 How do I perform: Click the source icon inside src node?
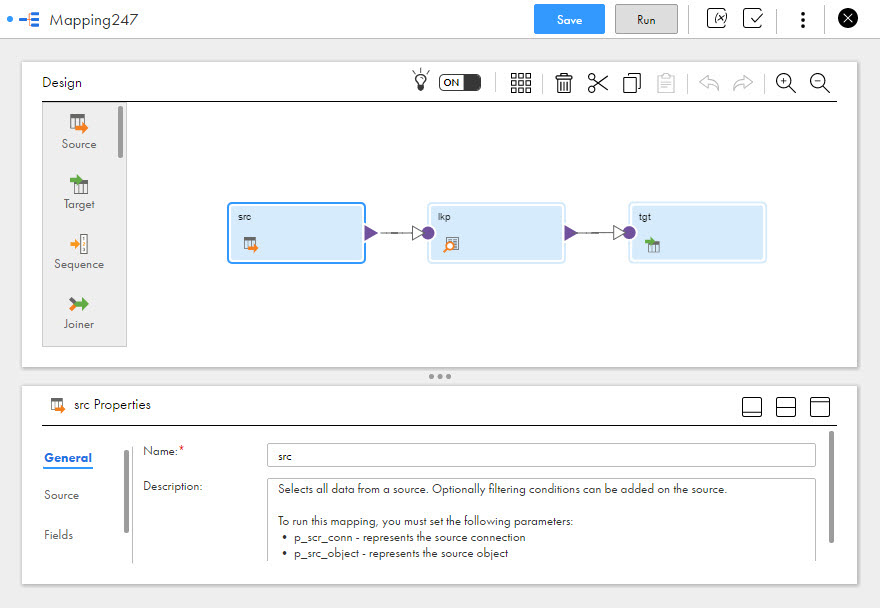click(x=251, y=244)
